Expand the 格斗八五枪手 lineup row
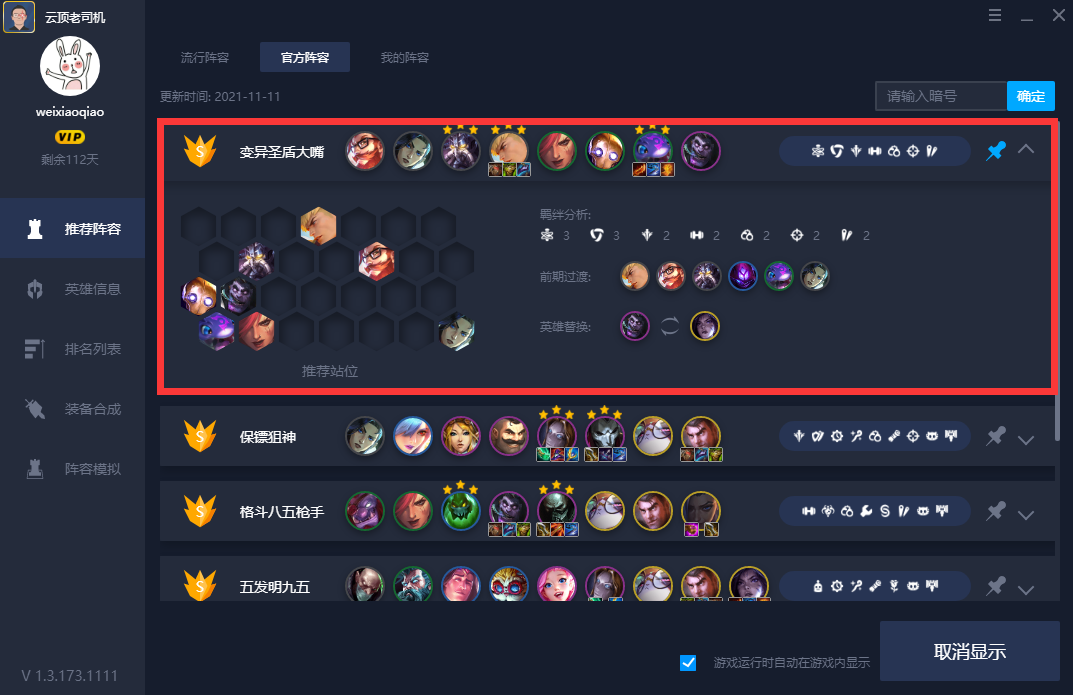This screenshot has height=695, width=1073. tap(1026, 515)
